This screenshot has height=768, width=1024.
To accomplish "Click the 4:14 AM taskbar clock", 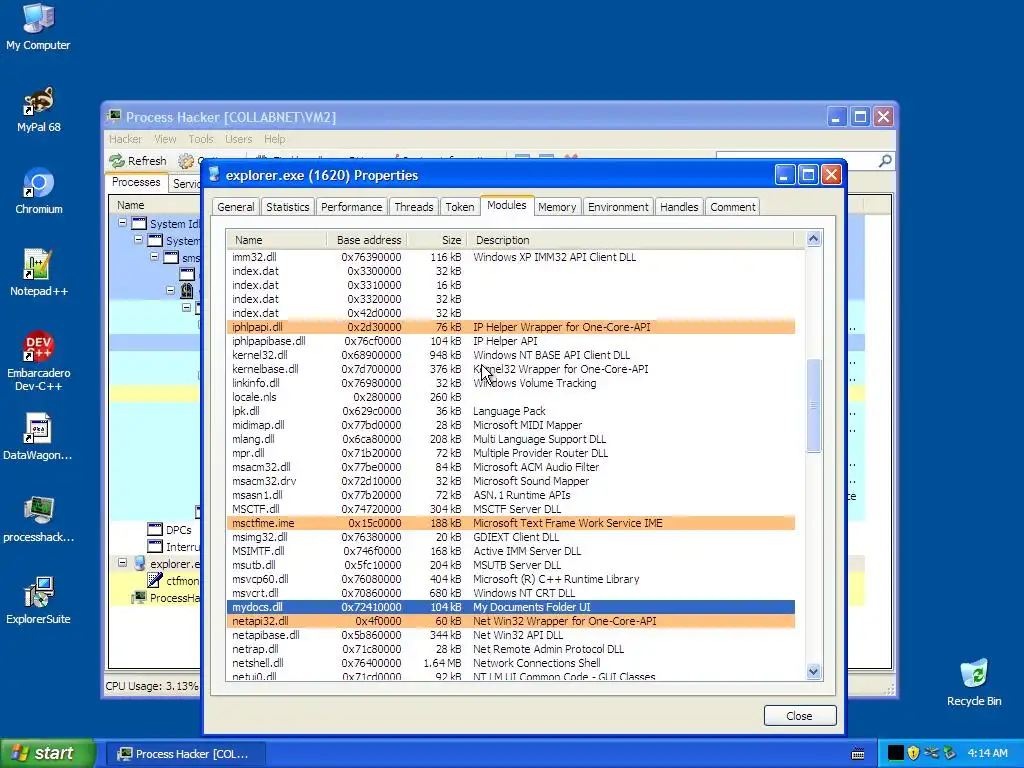I will click(987, 754).
